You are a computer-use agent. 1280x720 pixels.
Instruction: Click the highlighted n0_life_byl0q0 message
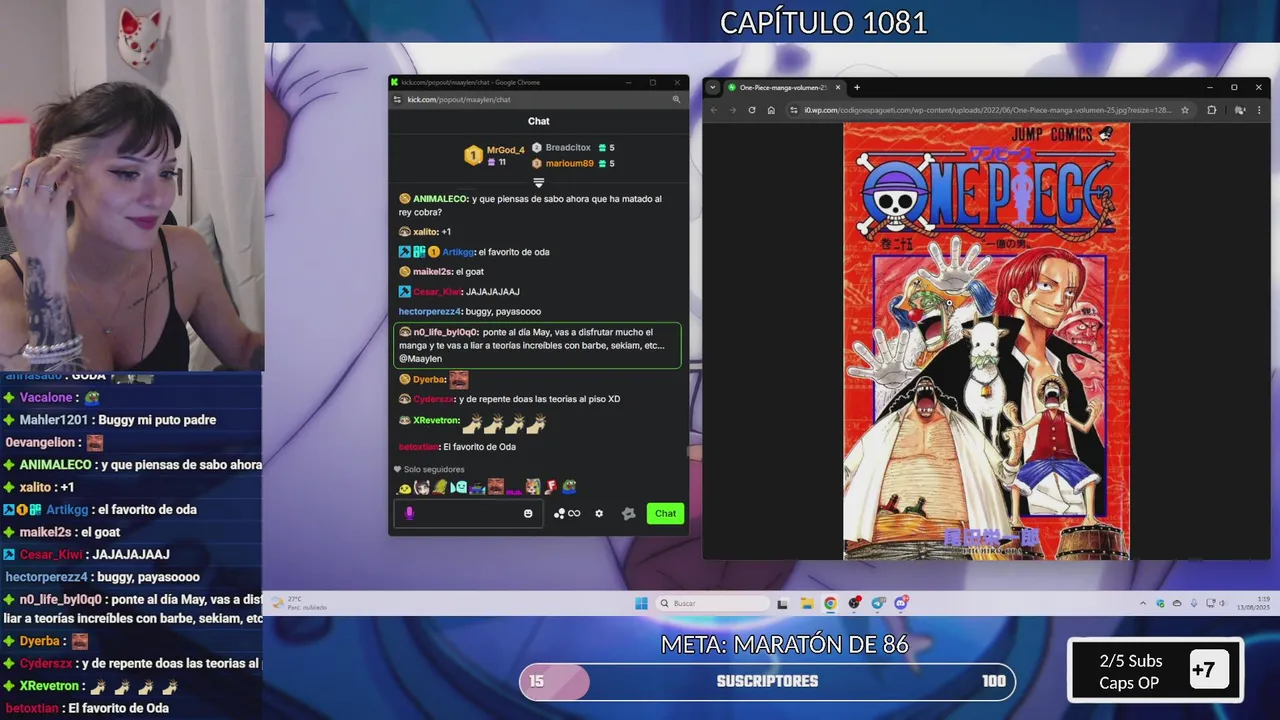538,345
